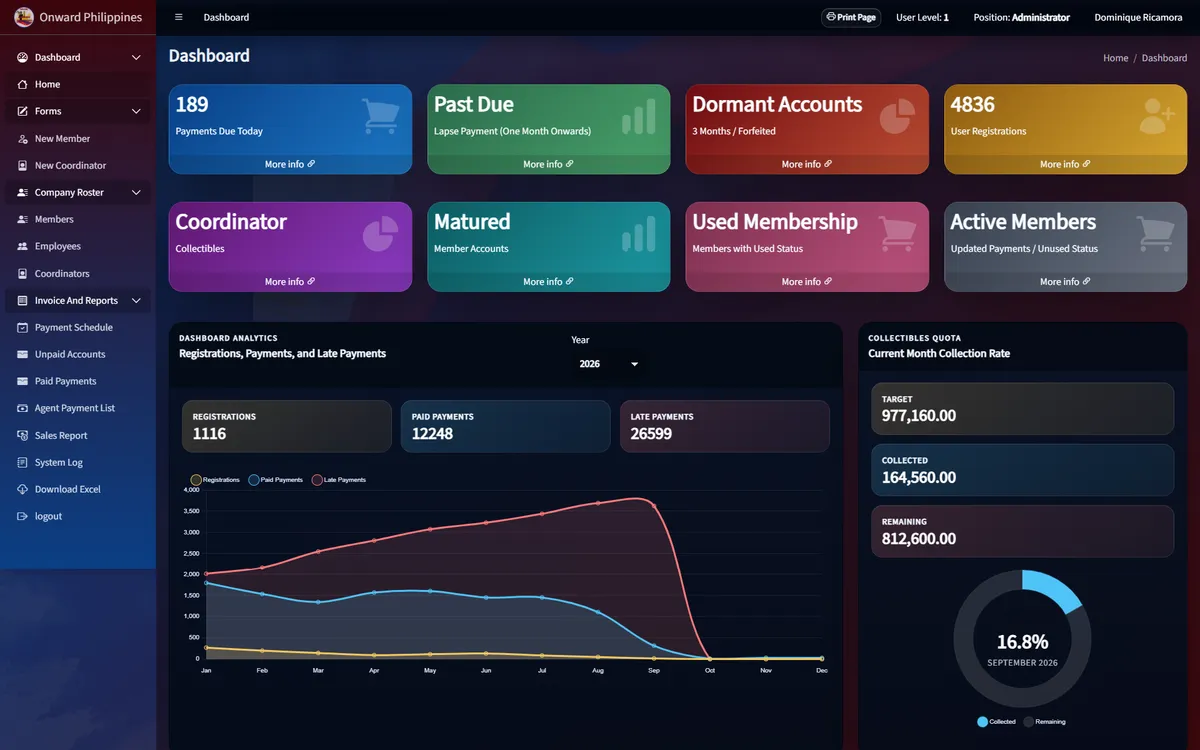Open the Members menu item
This screenshot has width=1200, height=750.
pyautogui.click(x=78, y=219)
